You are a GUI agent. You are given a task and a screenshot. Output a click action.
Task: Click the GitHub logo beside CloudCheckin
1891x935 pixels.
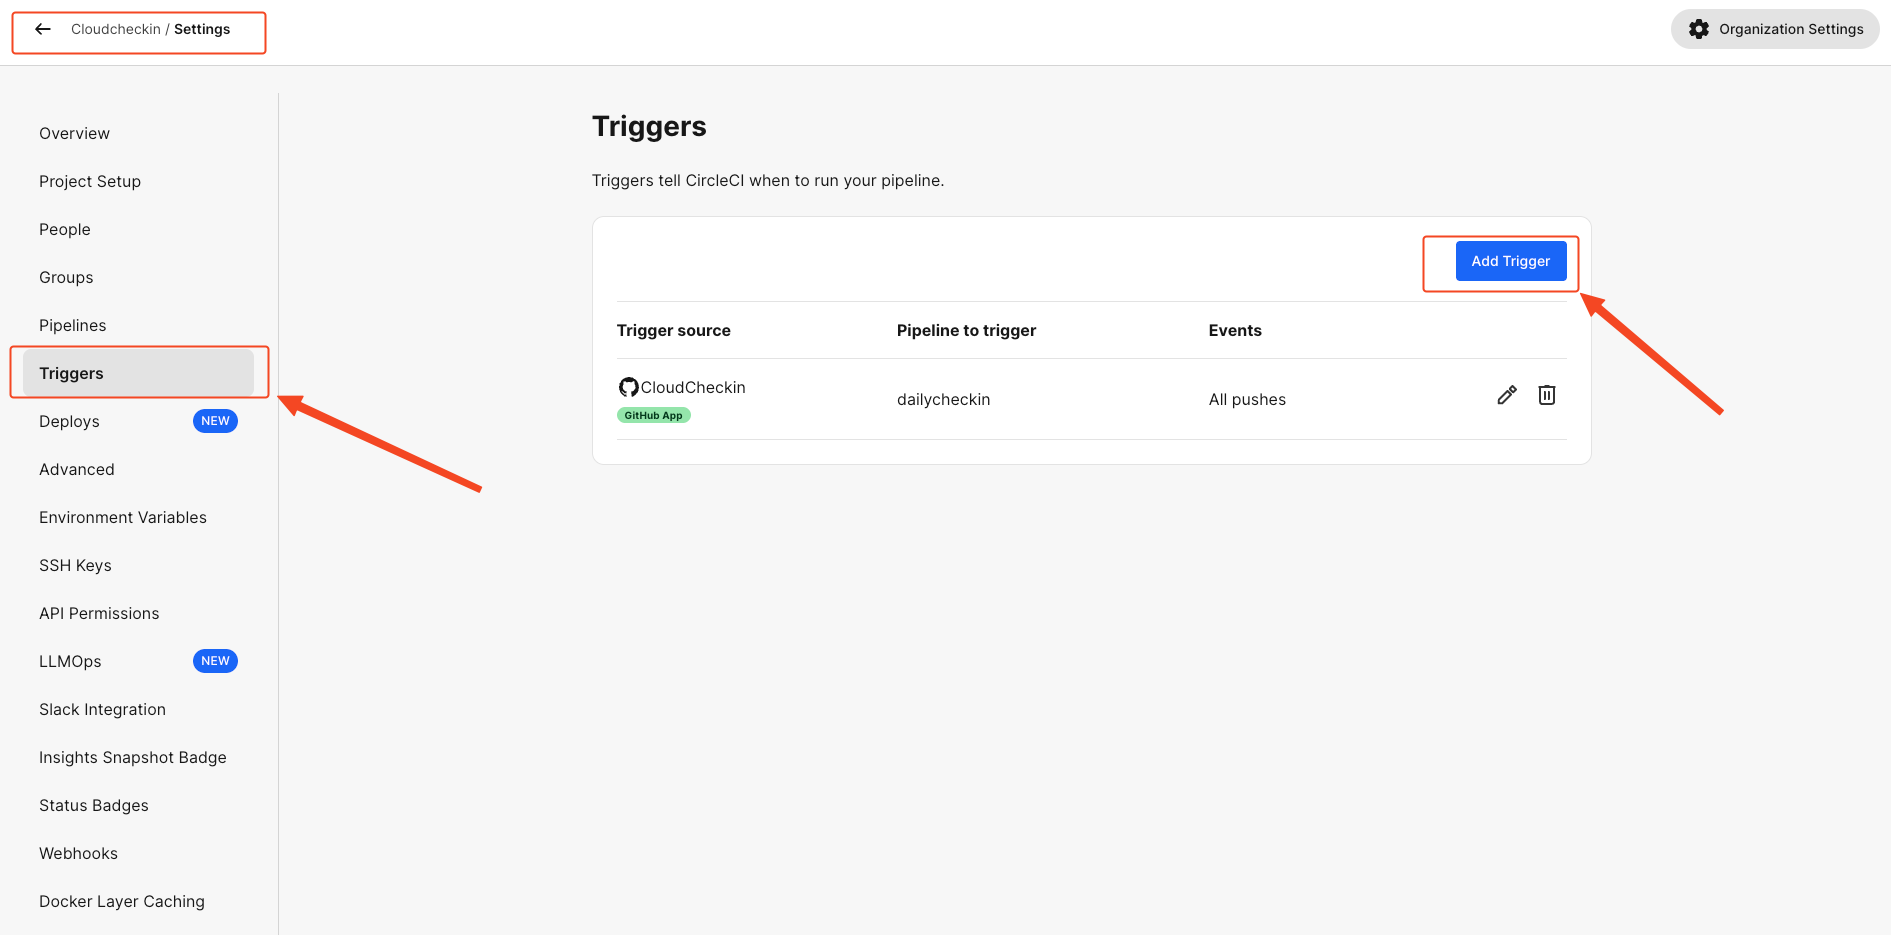tap(628, 387)
